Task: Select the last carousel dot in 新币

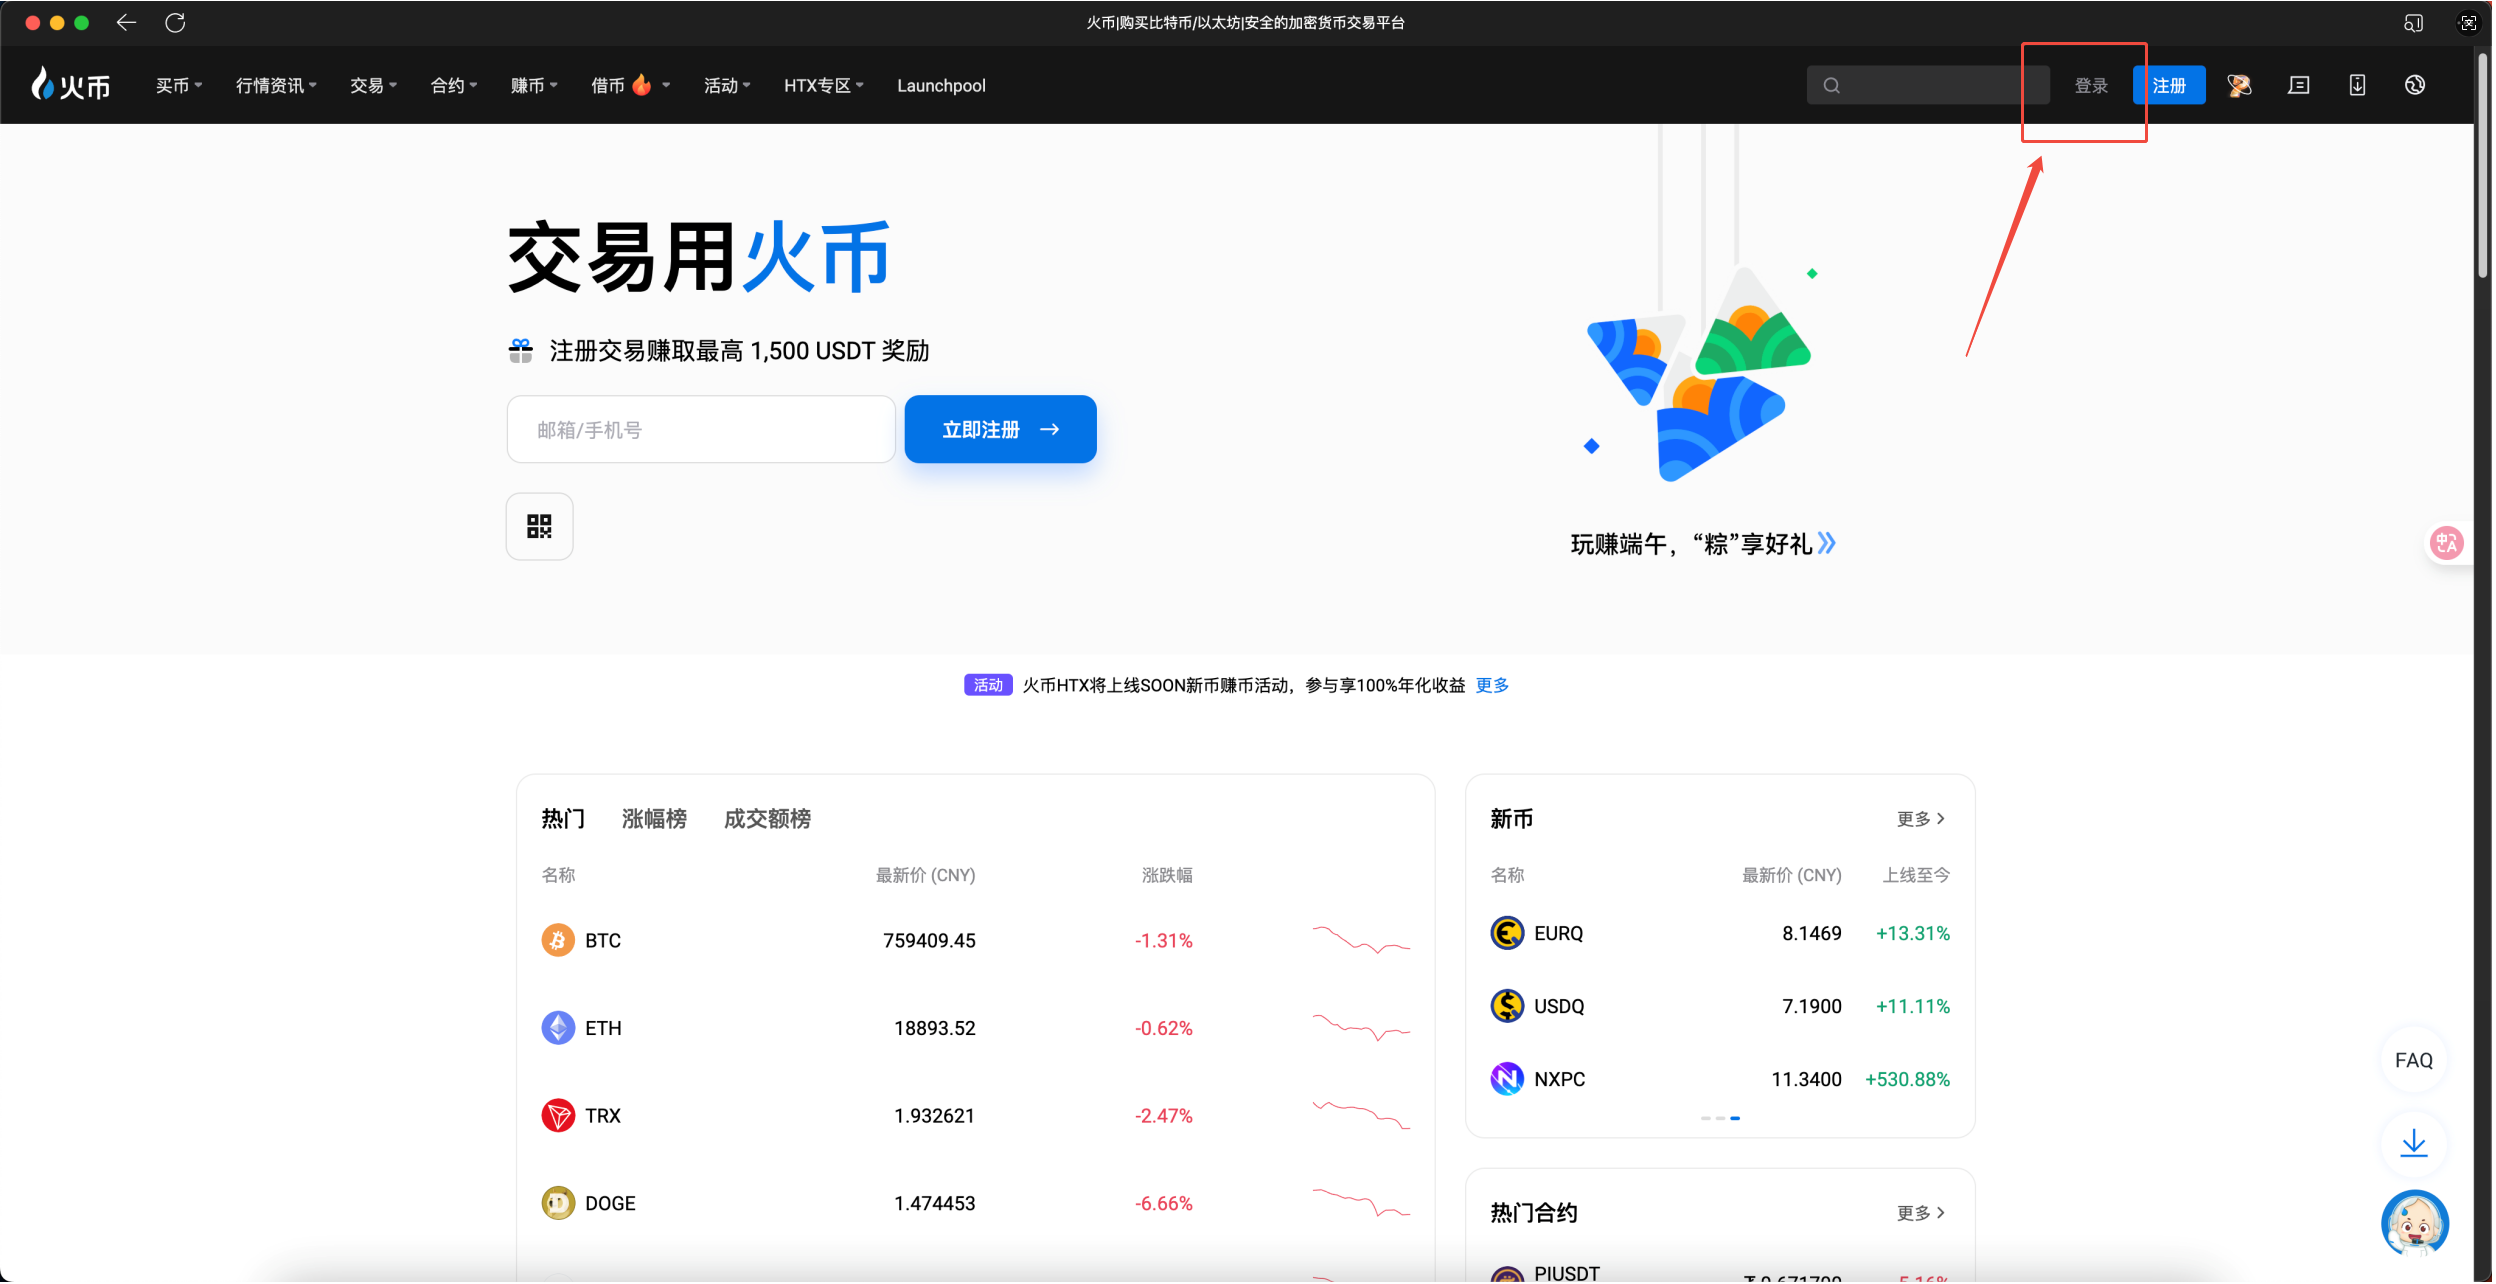Action: [1735, 1118]
